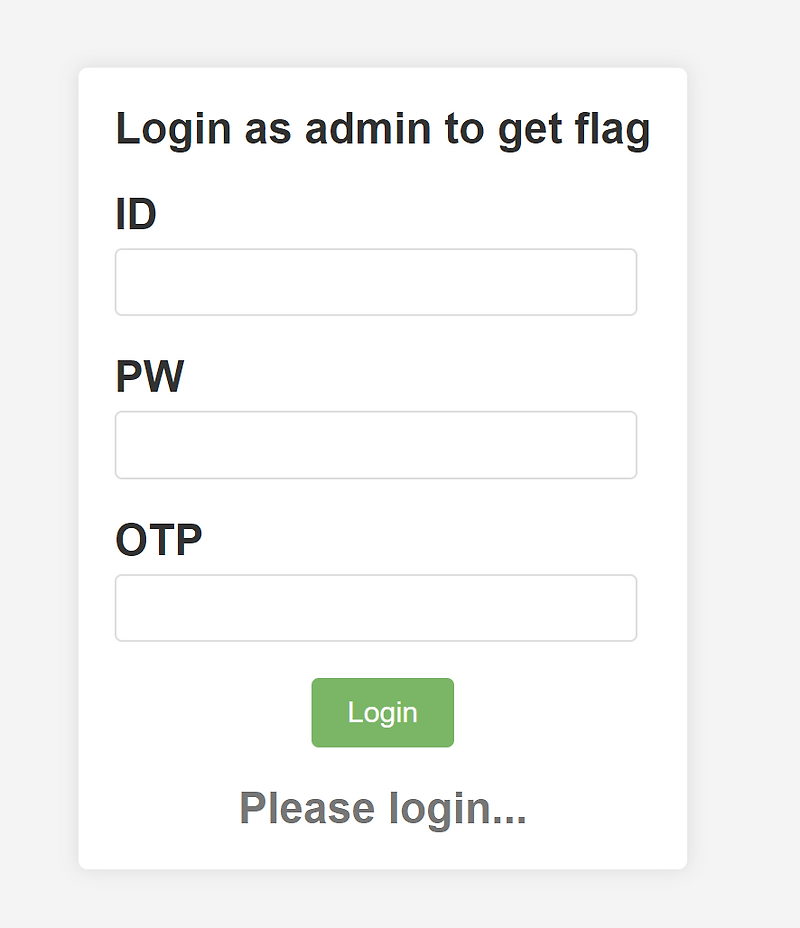Click the 'Login as admin to get flag' heading
This screenshot has width=800, height=928.
(x=384, y=128)
